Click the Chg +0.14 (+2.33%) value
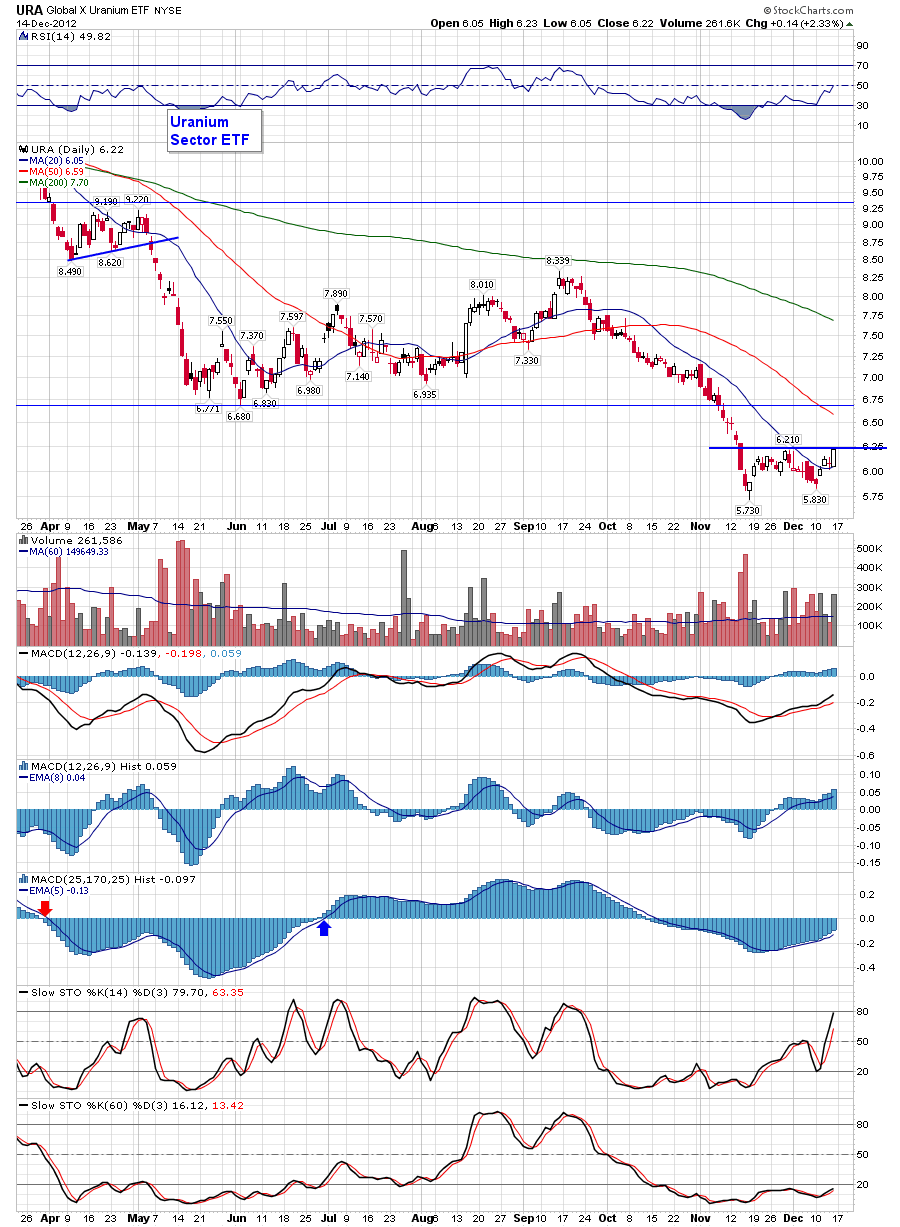 point(796,23)
